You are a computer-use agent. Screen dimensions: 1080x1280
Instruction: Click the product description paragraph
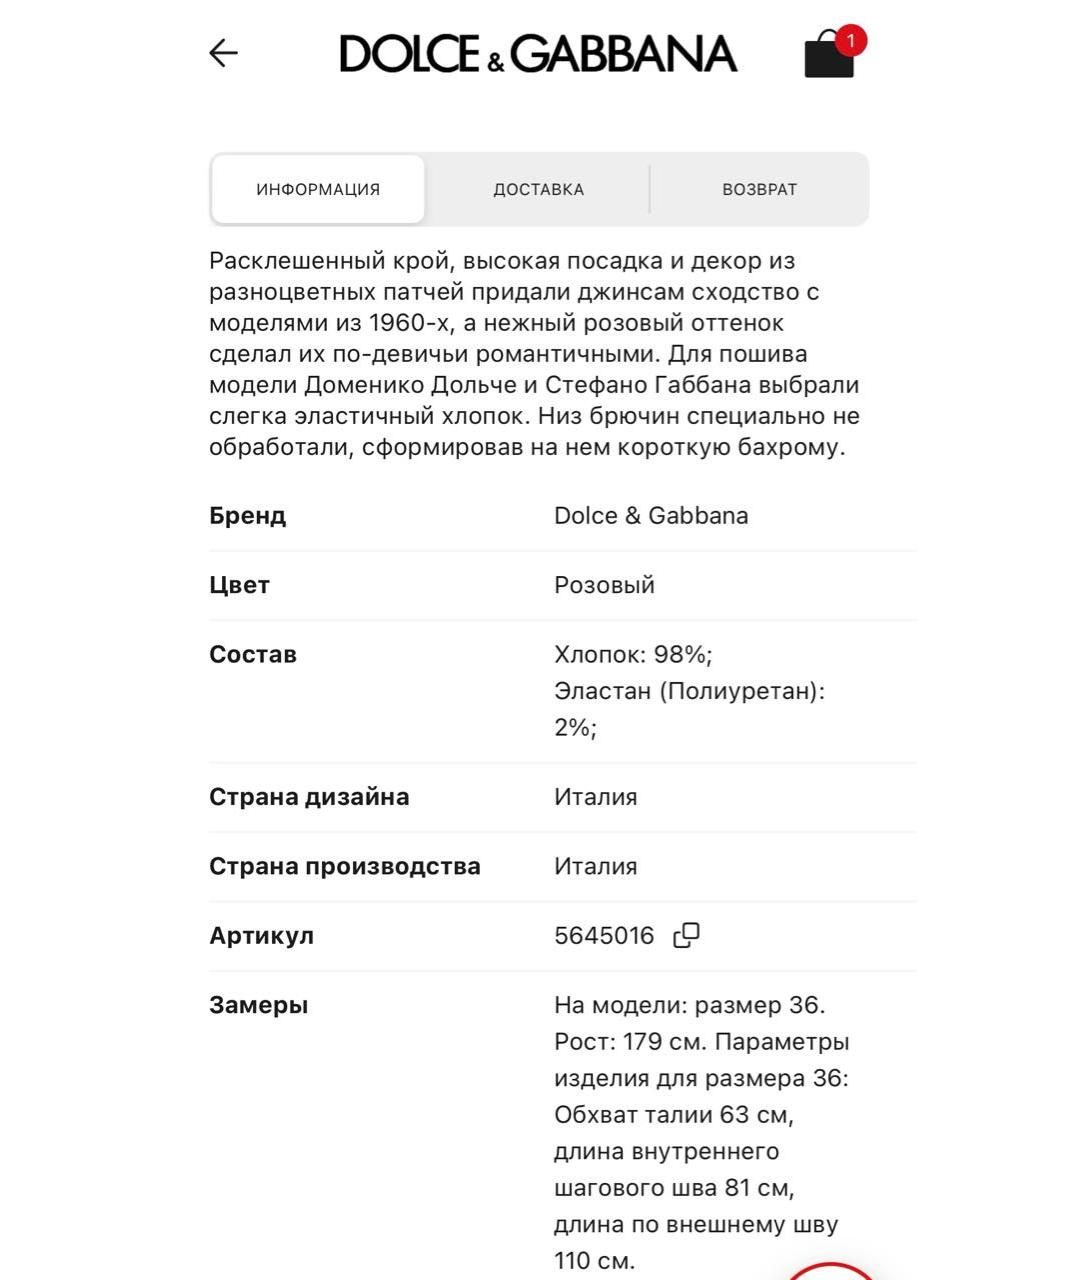point(534,354)
